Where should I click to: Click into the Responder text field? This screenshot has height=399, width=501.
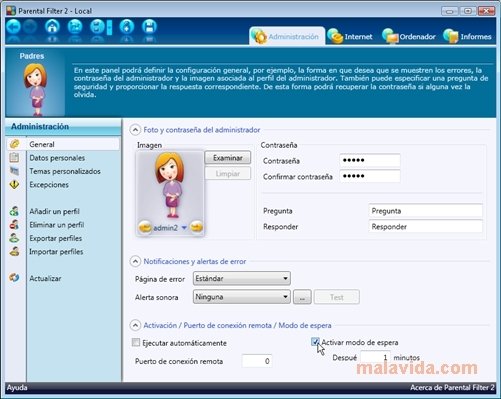pyautogui.click(x=426, y=227)
